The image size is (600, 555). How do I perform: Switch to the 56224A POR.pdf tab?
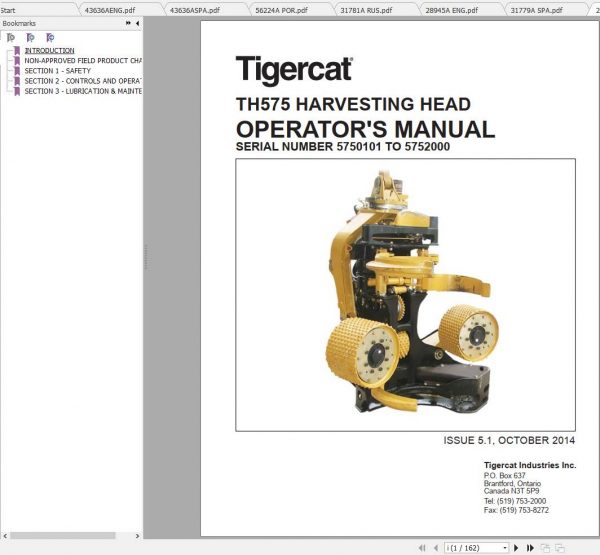click(x=281, y=10)
